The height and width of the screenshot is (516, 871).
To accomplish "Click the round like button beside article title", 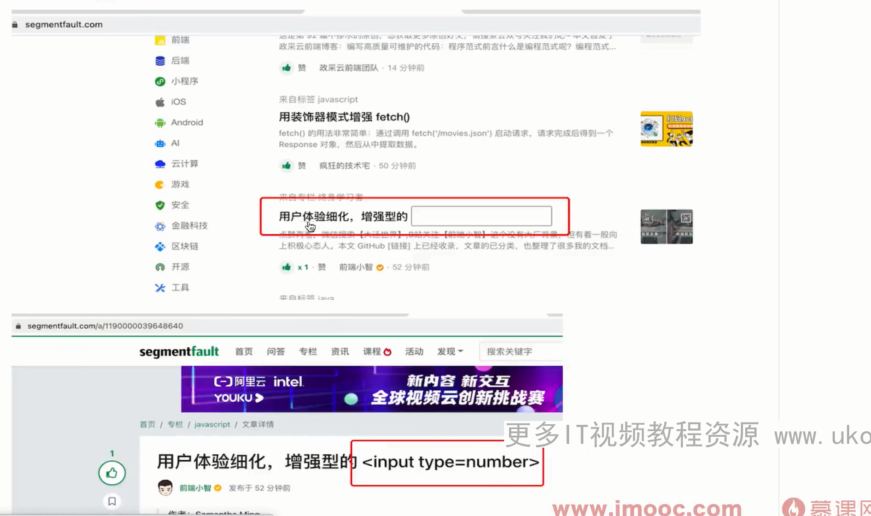I will tap(112, 473).
